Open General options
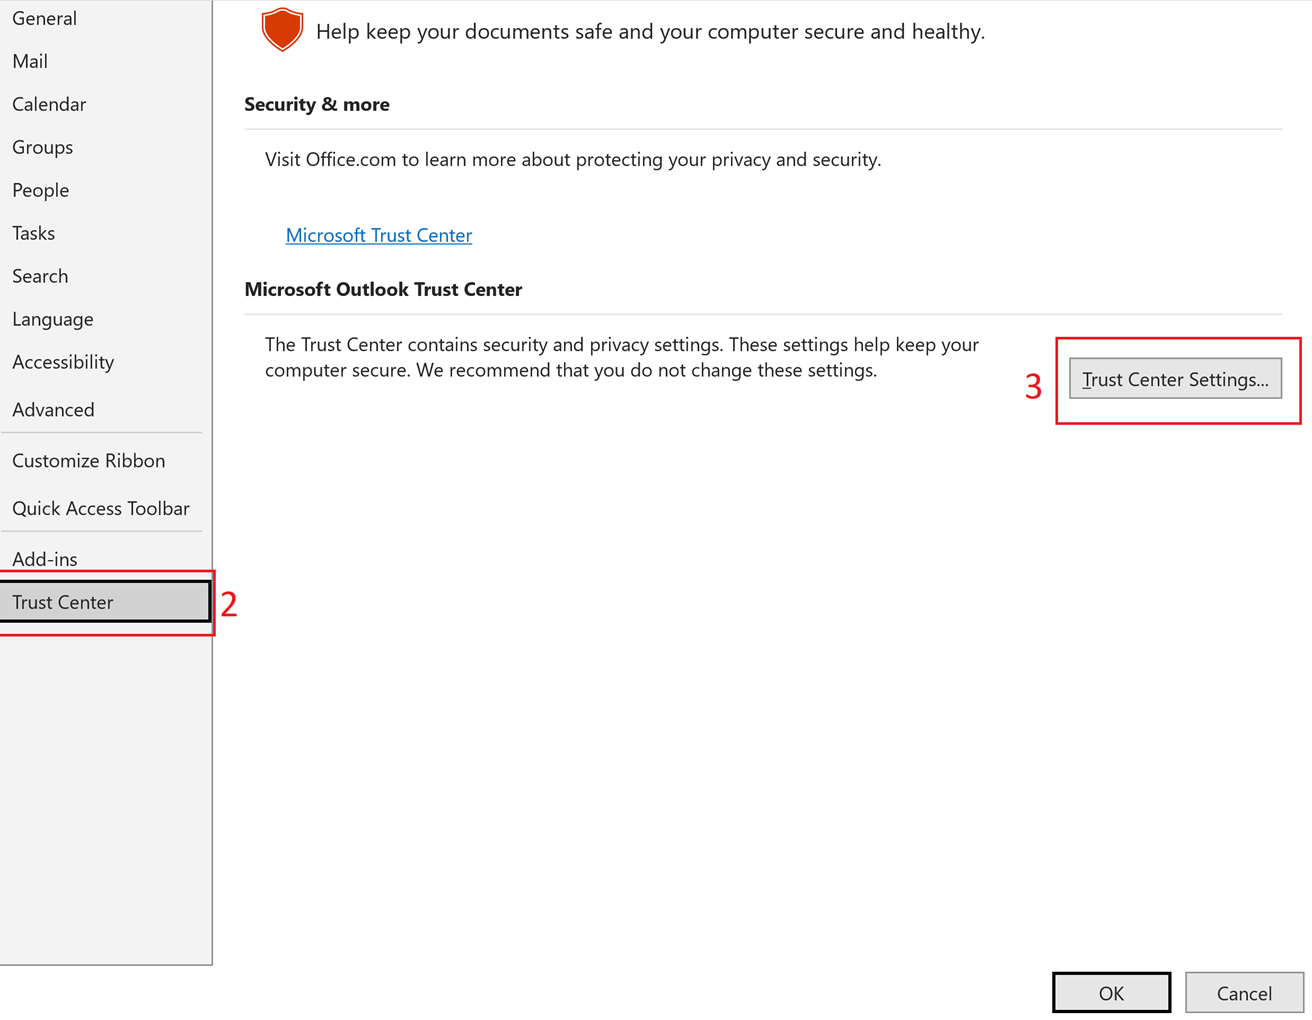The height and width of the screenshot is (1020, 1312). click(44, 18)
